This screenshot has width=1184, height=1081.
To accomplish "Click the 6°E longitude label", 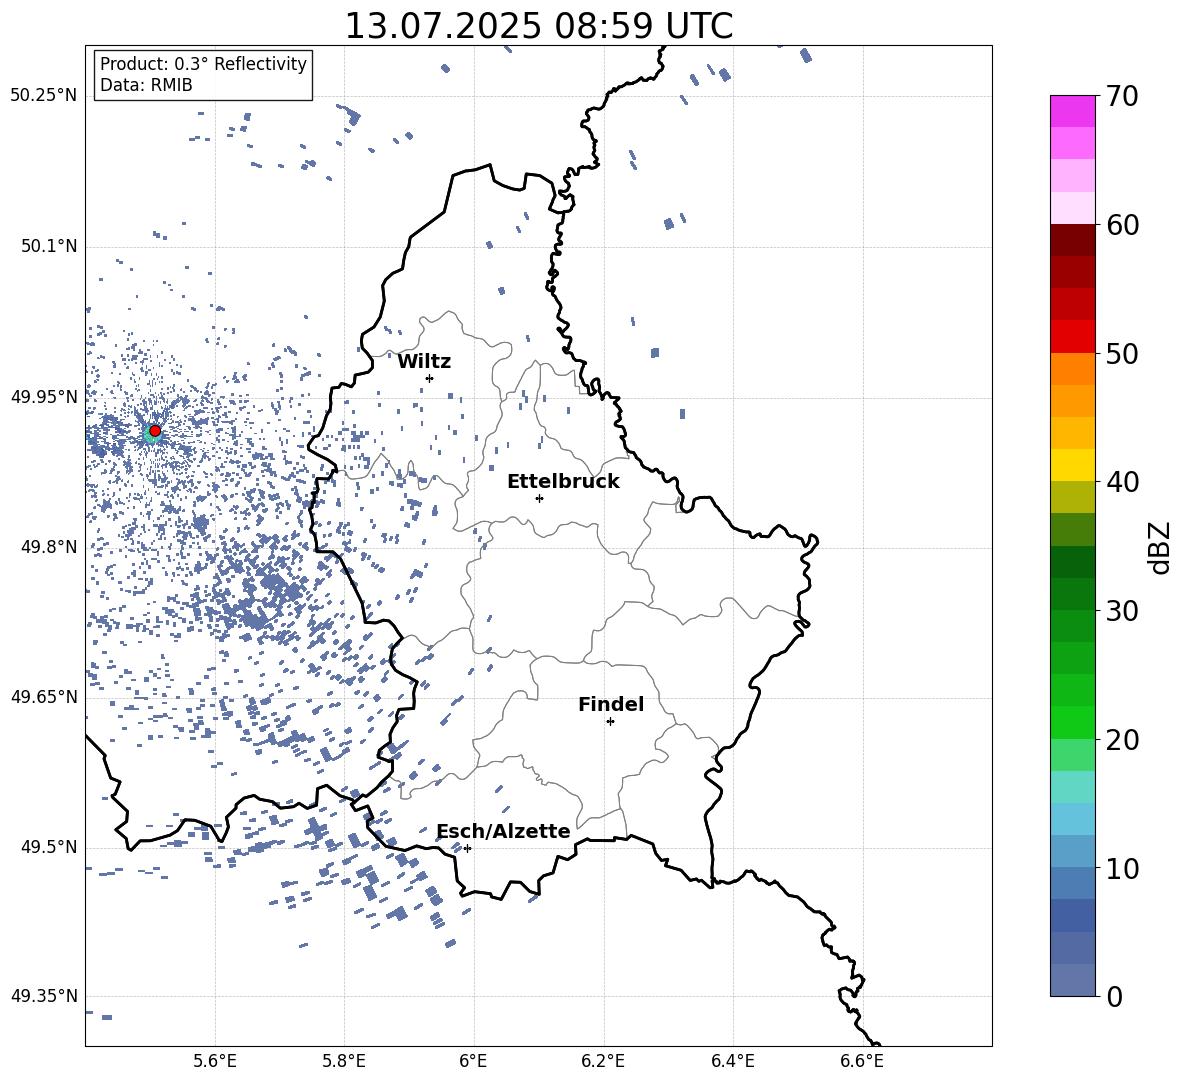I will 473,1061.
